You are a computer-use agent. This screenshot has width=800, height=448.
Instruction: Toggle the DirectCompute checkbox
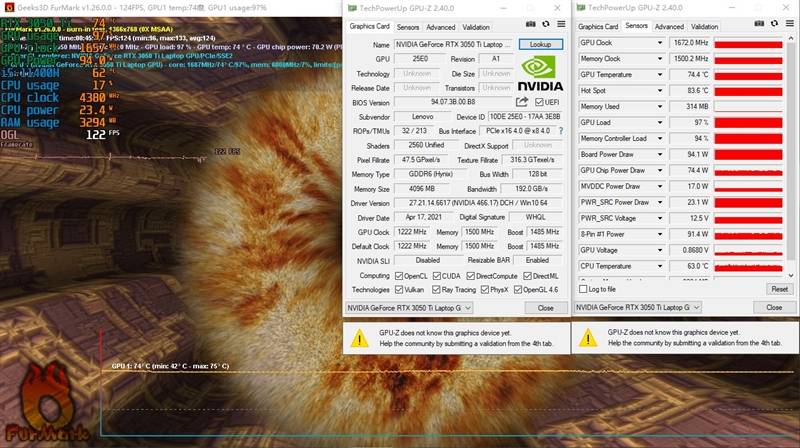[x=471, y=276]
